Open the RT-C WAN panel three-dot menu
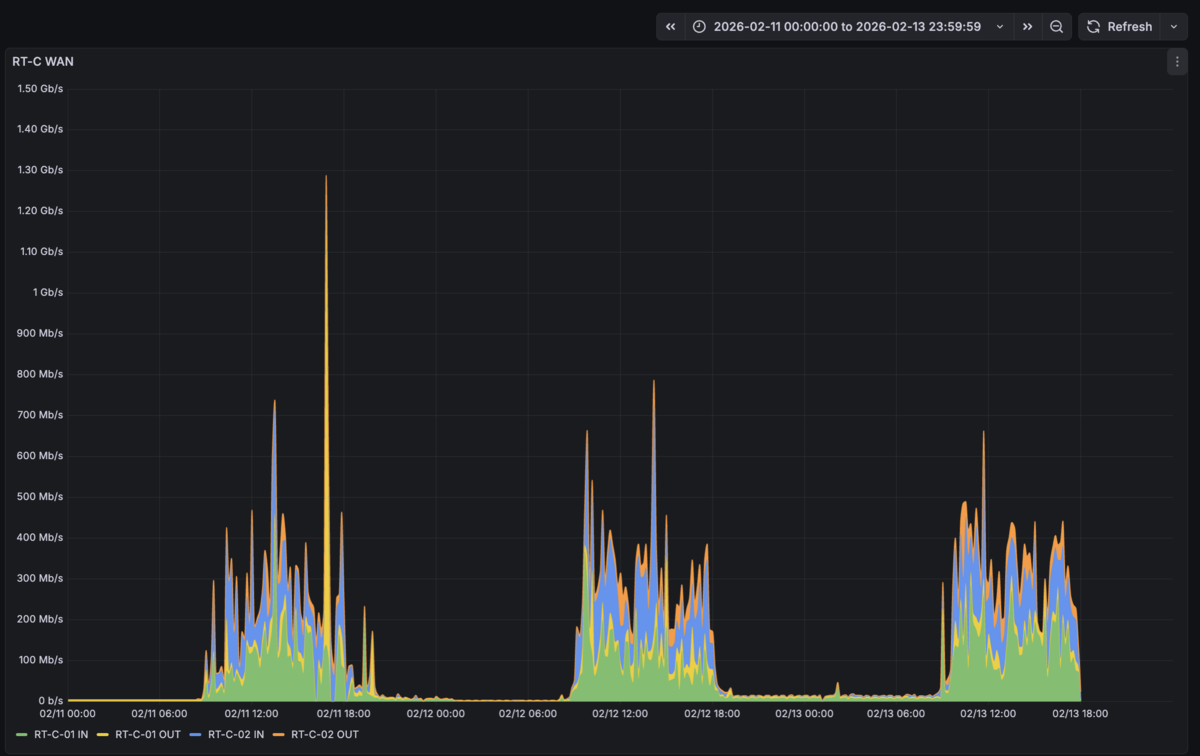 coord(1177,62)
